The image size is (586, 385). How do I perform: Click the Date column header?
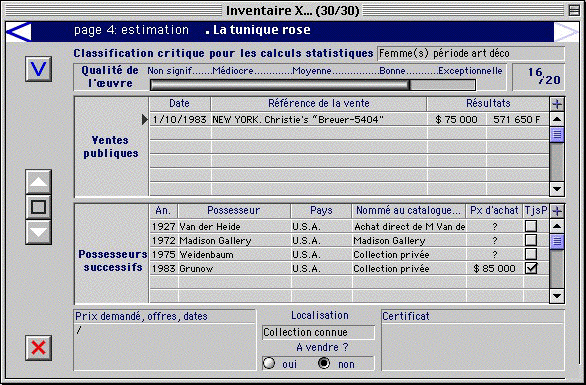tap(180, 104)
